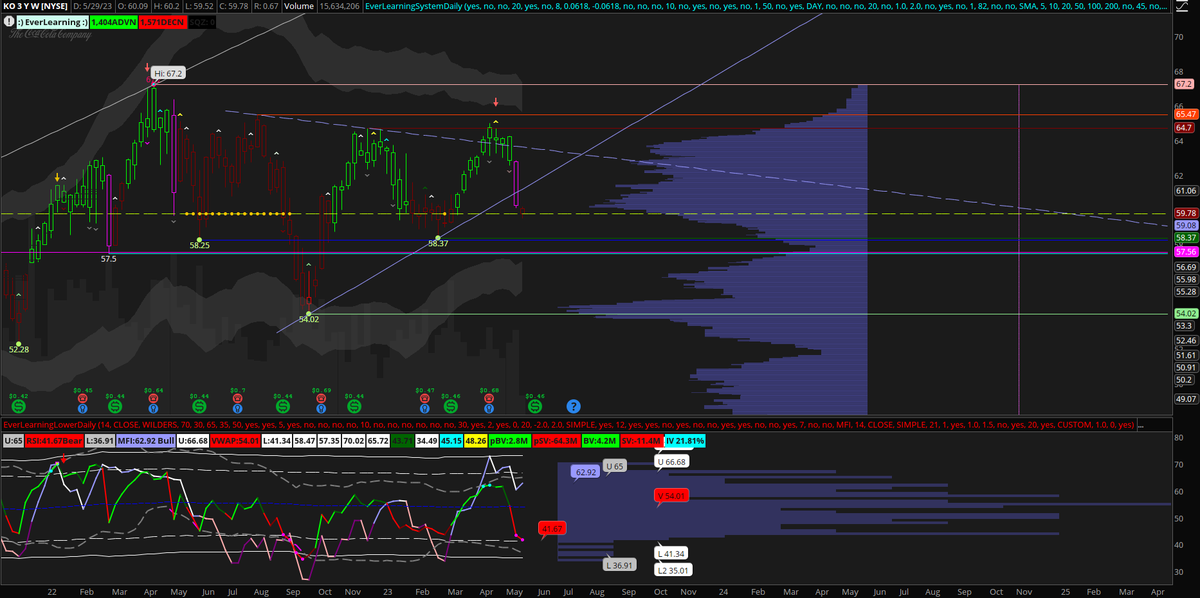Click the green 1,404ADVN label
Viewport: 1200px width, 598px height.
[x=114, y=22]
